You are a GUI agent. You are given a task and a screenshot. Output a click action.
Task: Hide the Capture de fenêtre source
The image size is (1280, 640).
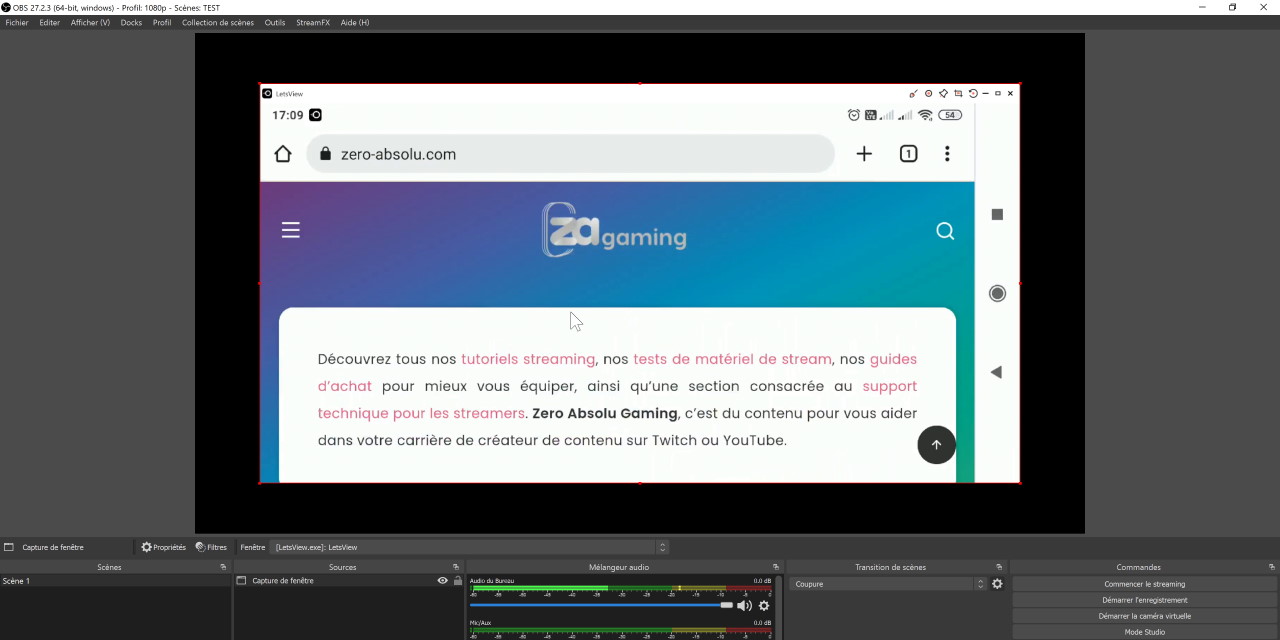[x=442, y=581]
